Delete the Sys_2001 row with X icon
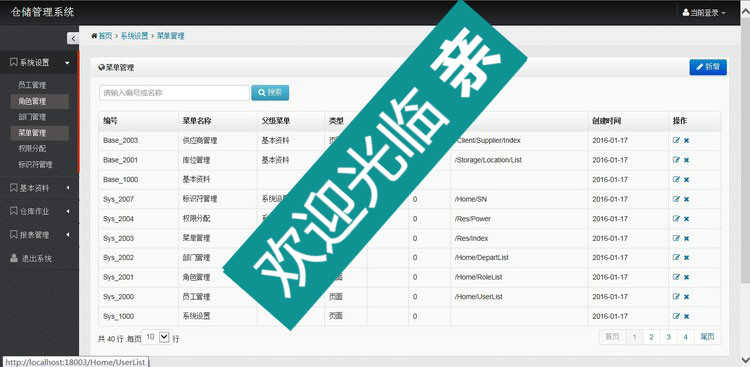The image size is (750, 367). point(686,278)
